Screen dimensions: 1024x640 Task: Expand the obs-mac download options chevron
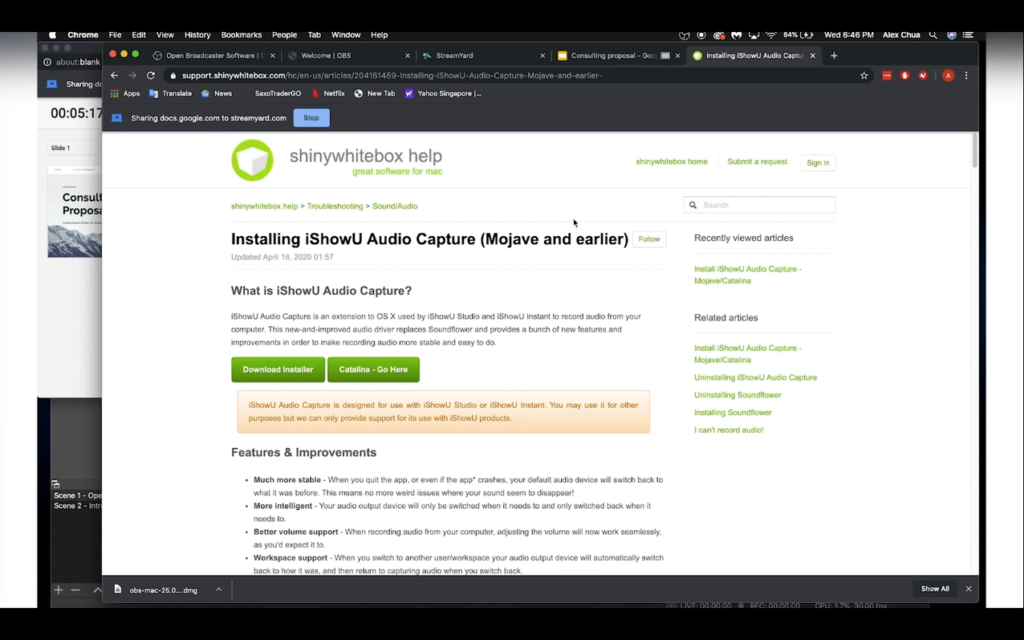(x=219, y=590)
